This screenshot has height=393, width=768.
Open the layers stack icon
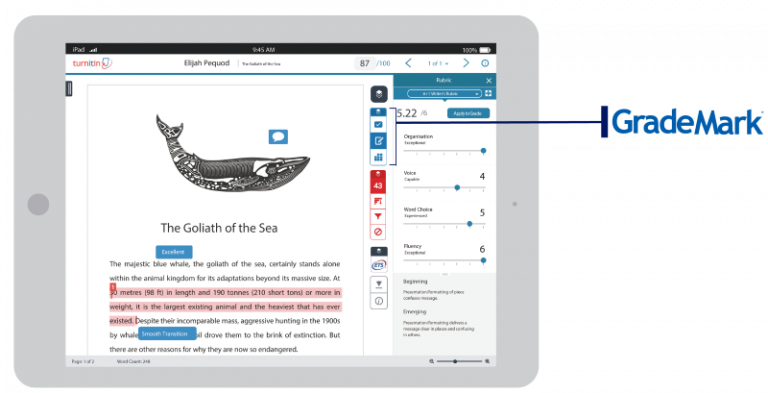pos(379,94)
